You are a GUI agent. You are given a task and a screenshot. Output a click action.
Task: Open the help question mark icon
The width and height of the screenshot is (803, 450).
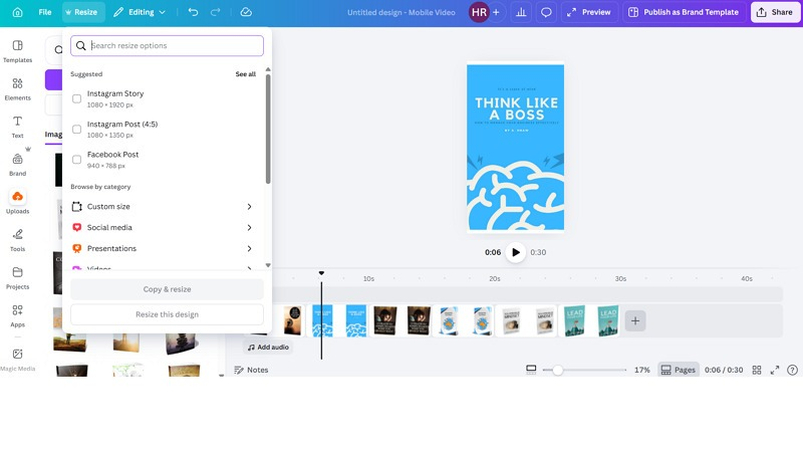point(792,370)
